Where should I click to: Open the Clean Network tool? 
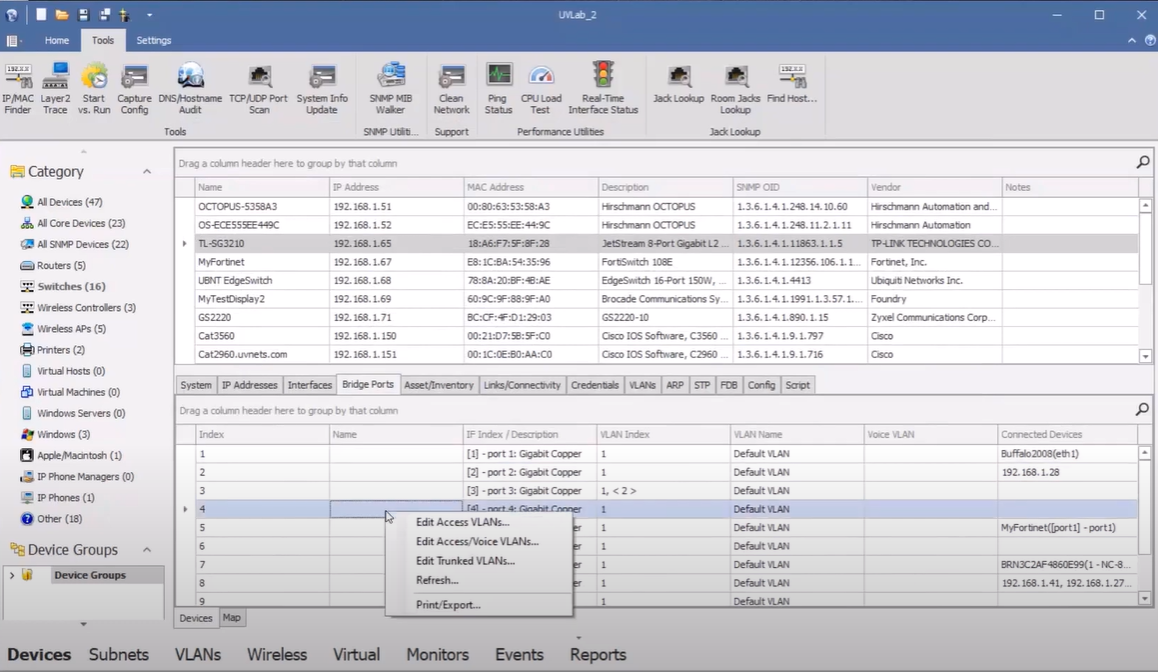451,89
